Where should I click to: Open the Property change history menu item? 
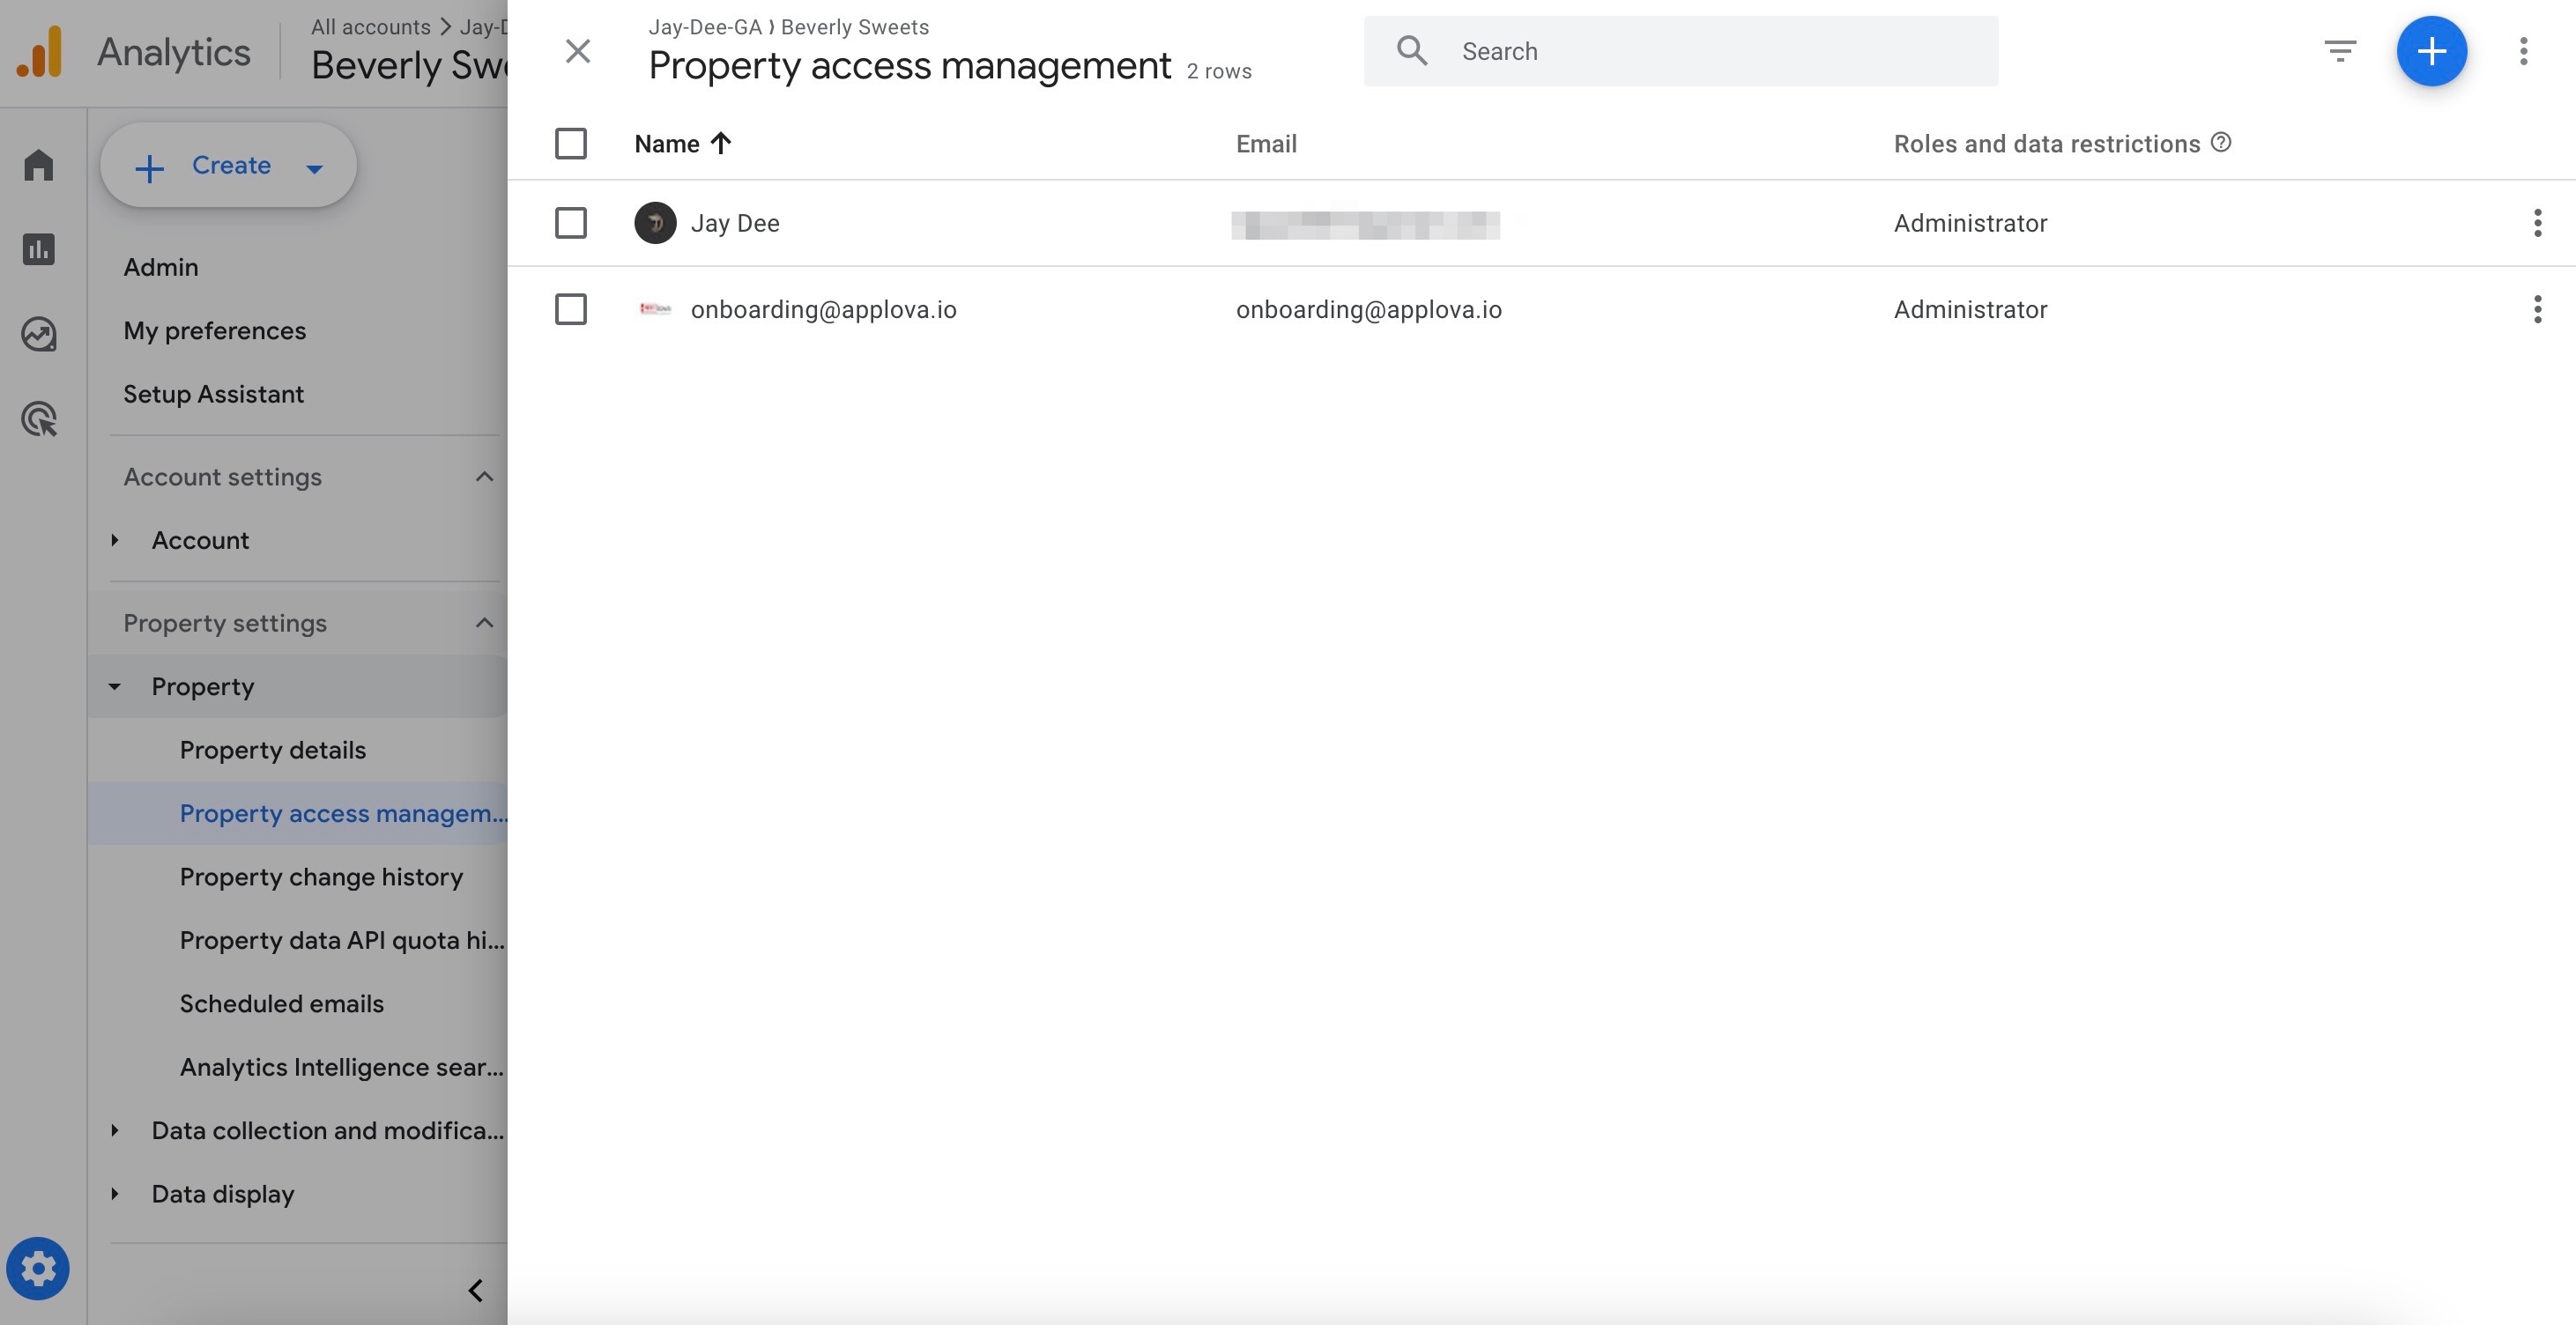click(321, 877)
